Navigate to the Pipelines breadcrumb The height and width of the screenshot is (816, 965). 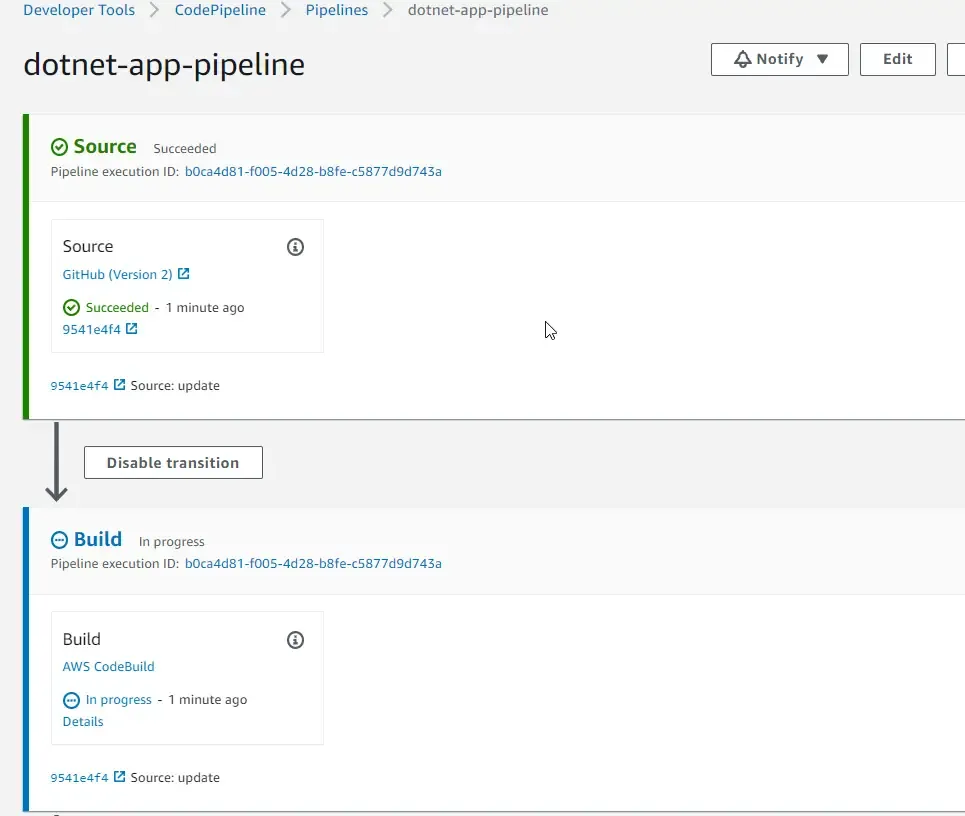pyautogui.click(x=336, y=10)
